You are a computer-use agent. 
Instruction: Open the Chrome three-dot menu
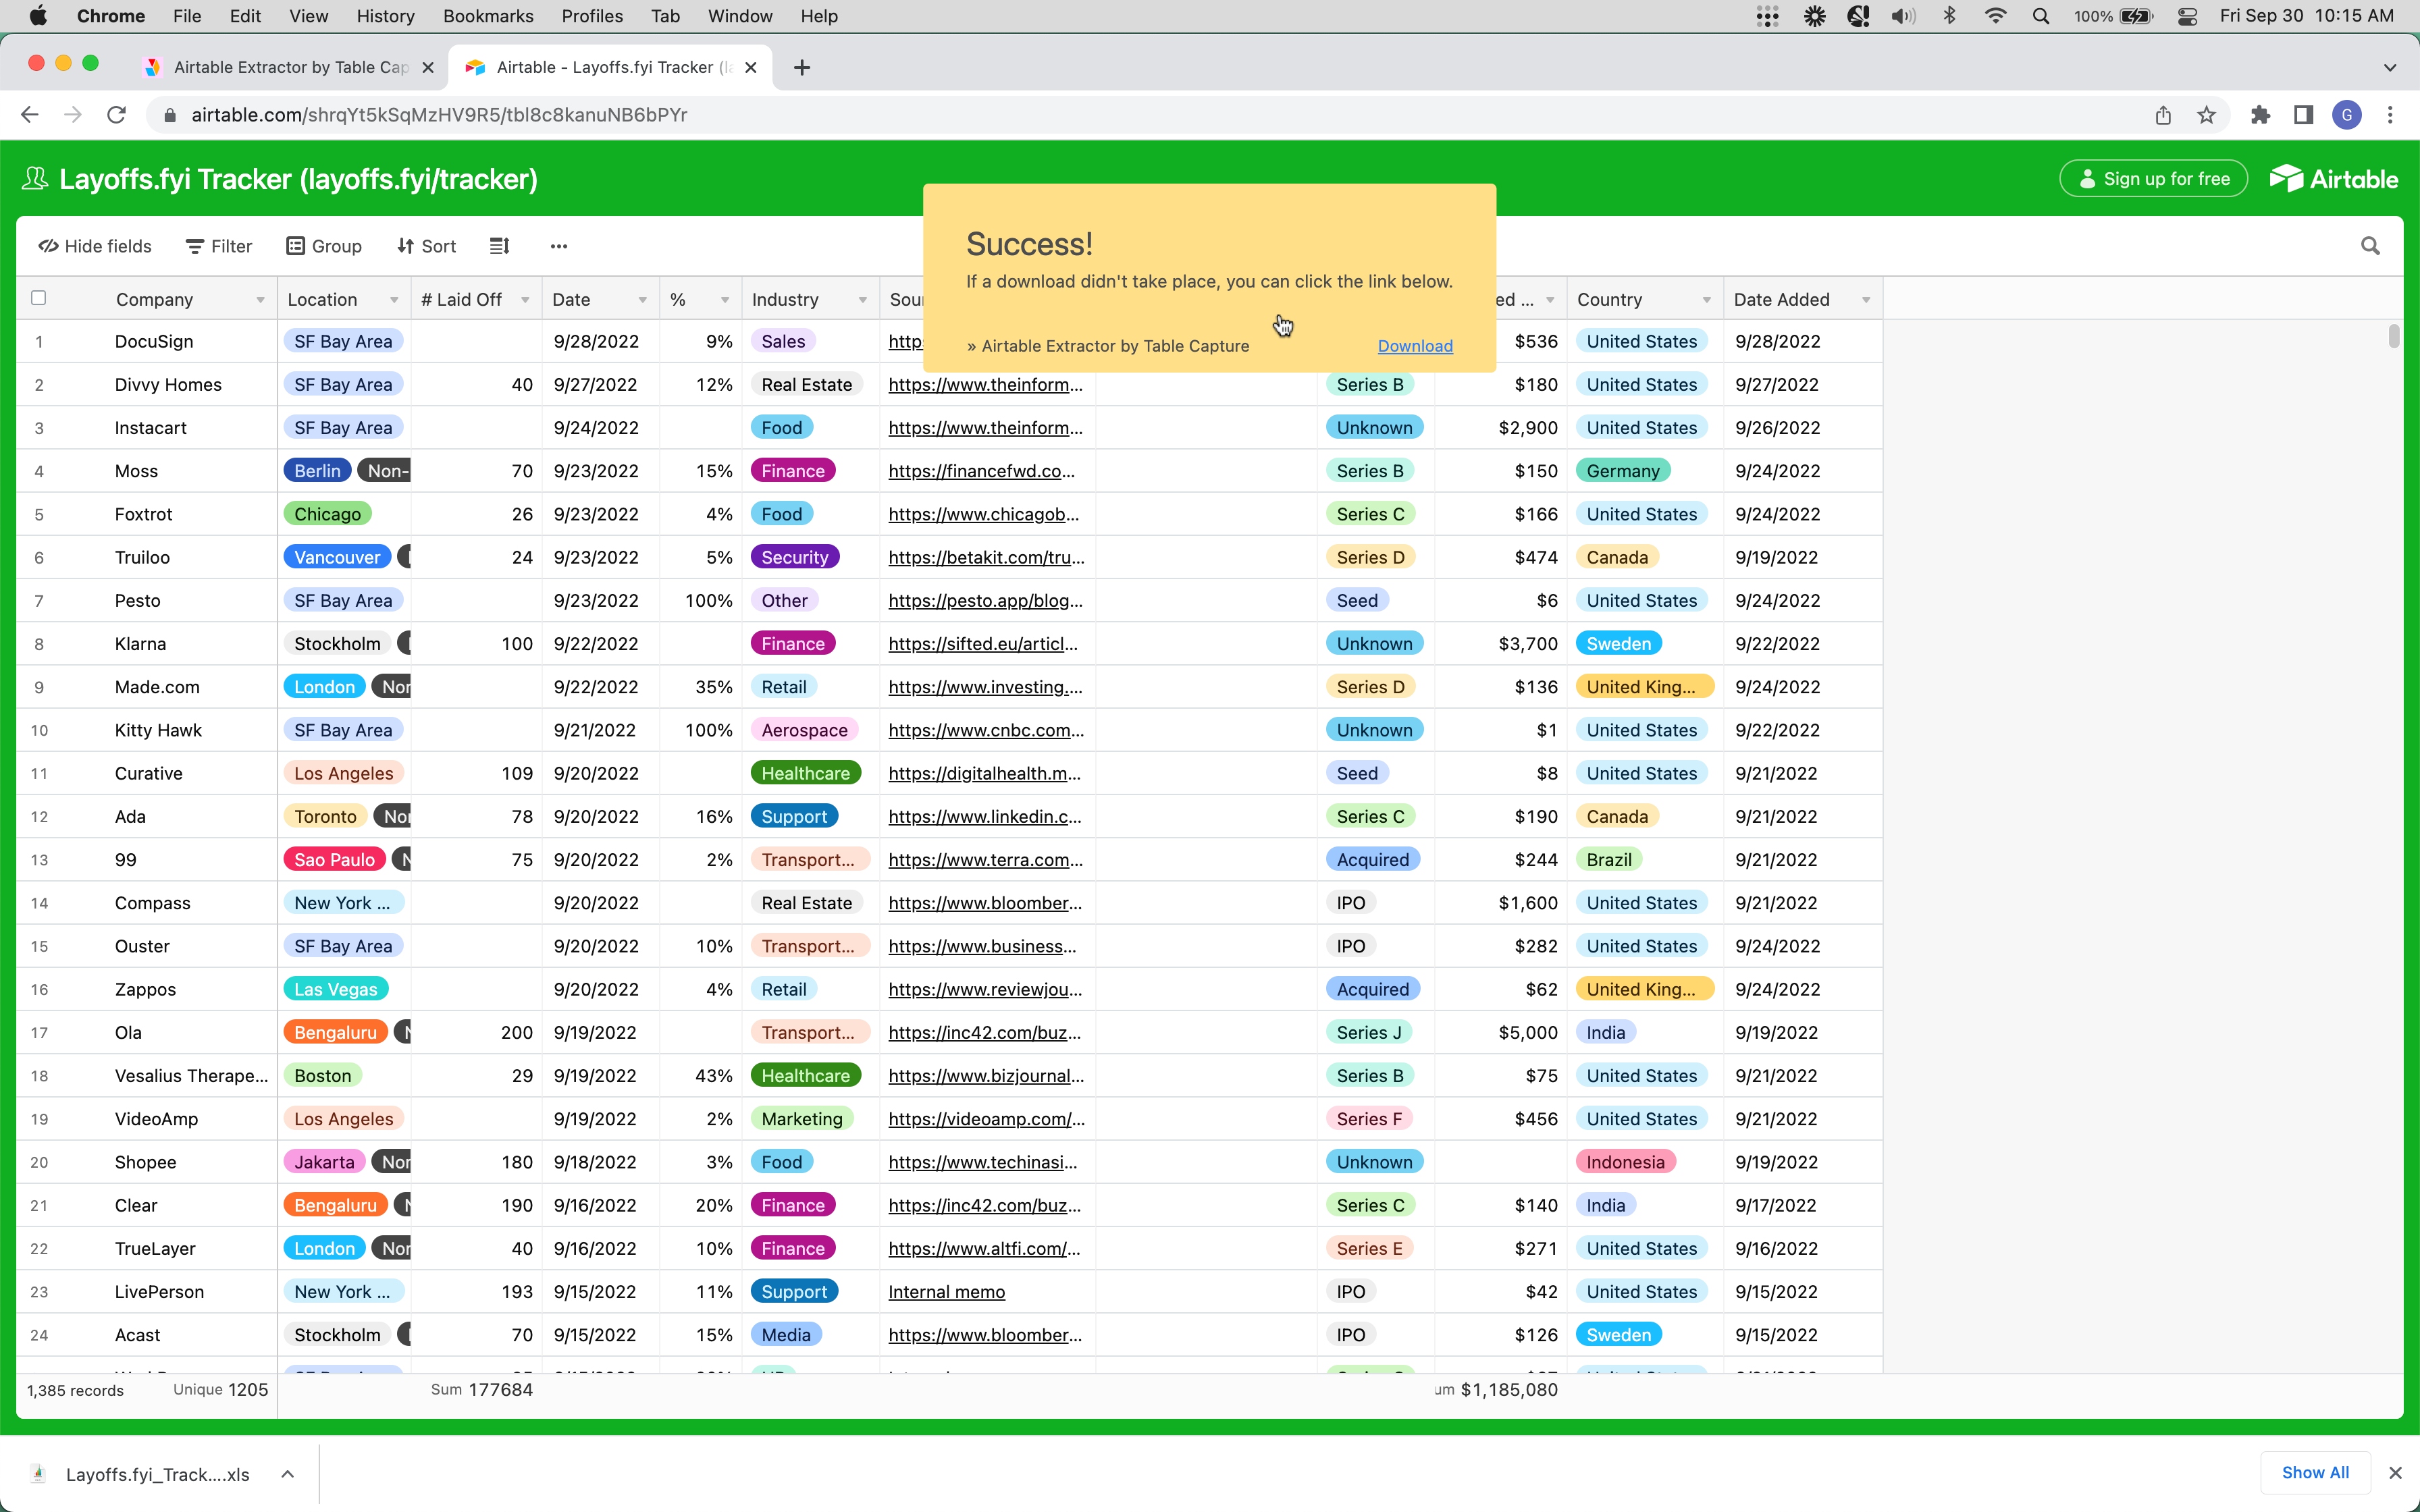click(2391, 115)
